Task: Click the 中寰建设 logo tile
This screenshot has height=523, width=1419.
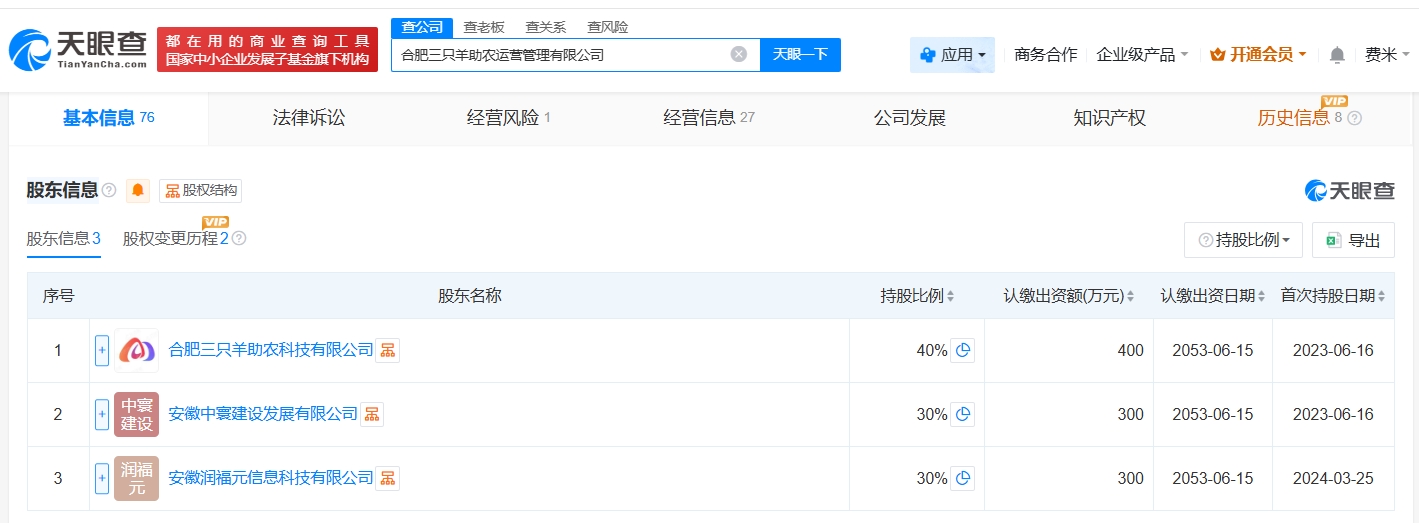Action: [137, 414]
